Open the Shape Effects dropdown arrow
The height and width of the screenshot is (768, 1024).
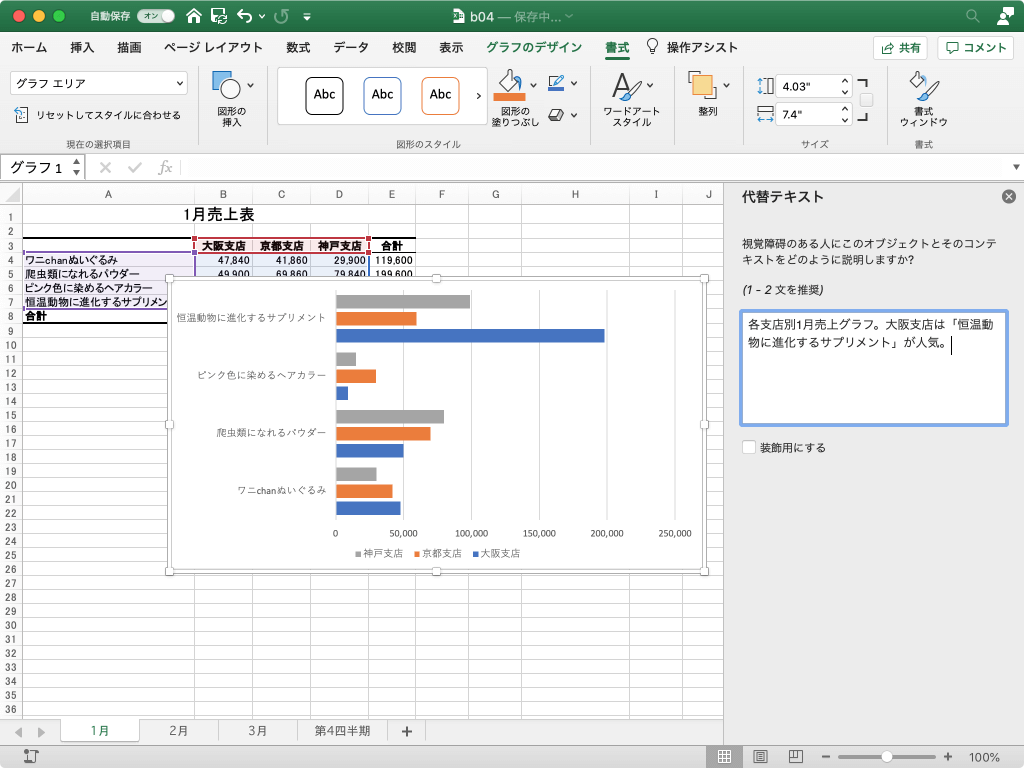[x=574, y=115]
